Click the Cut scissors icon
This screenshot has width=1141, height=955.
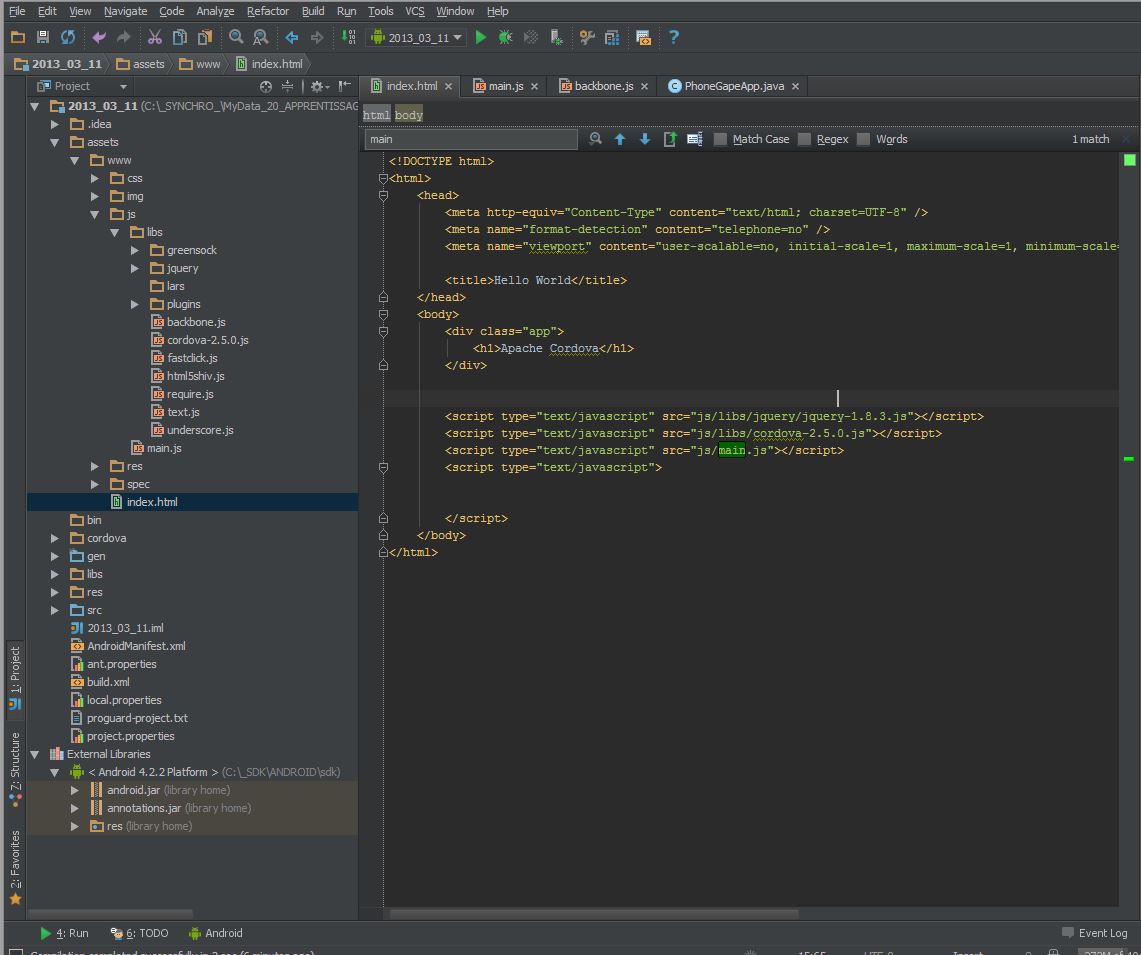[155, 37]
